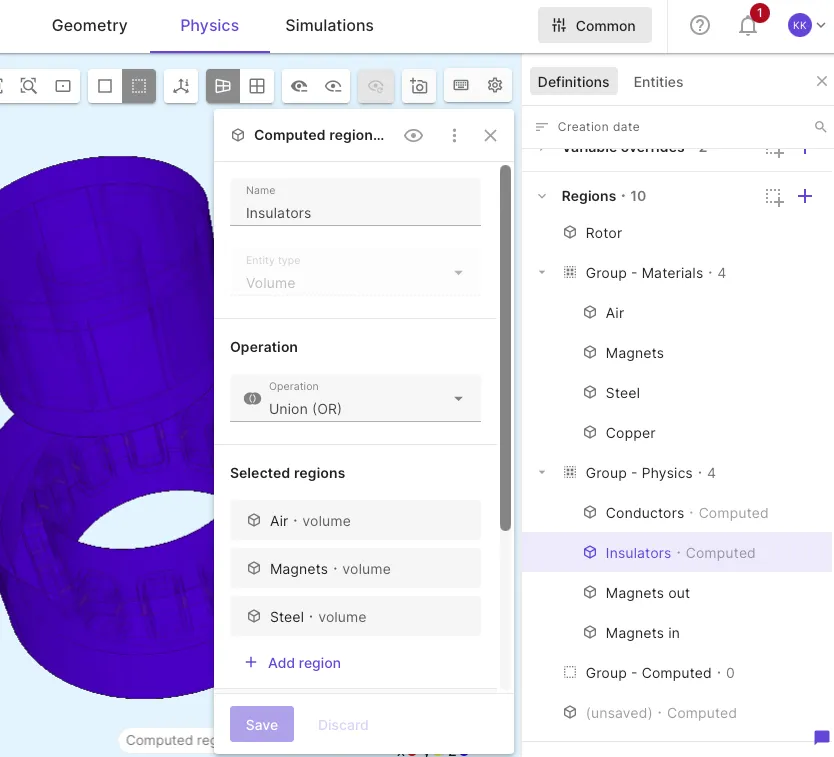The image size is (834, 757).
Task: Click the cube icon beside Rotor
Action: click(570, 232)
